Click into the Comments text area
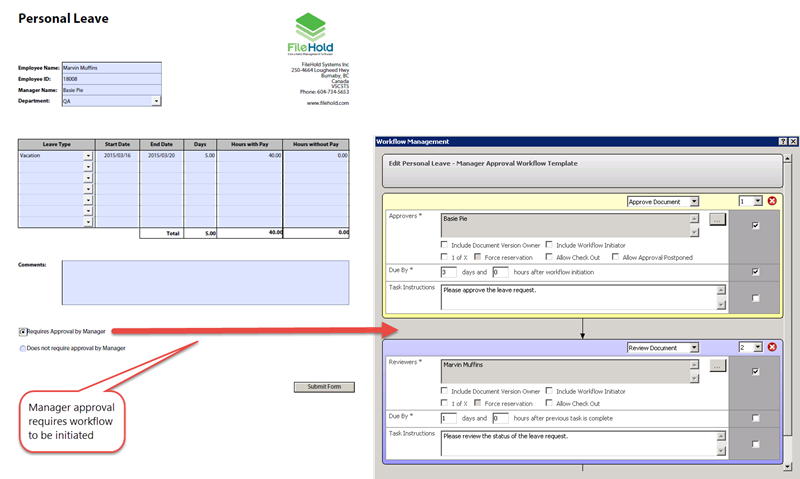The height and width of the screenshot is (479, 800). [206, 283]
